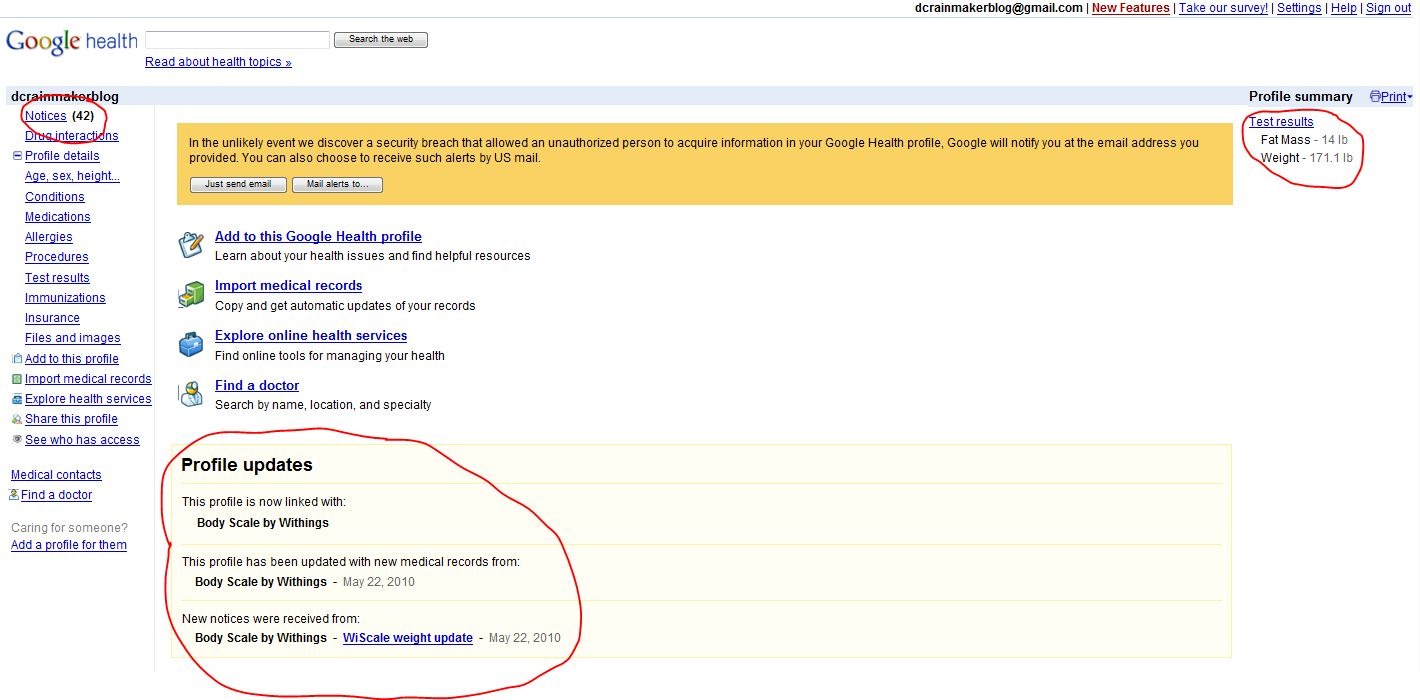
Task: Open Drug interactions in the sidebar
Action: click(x=72, y=136)
